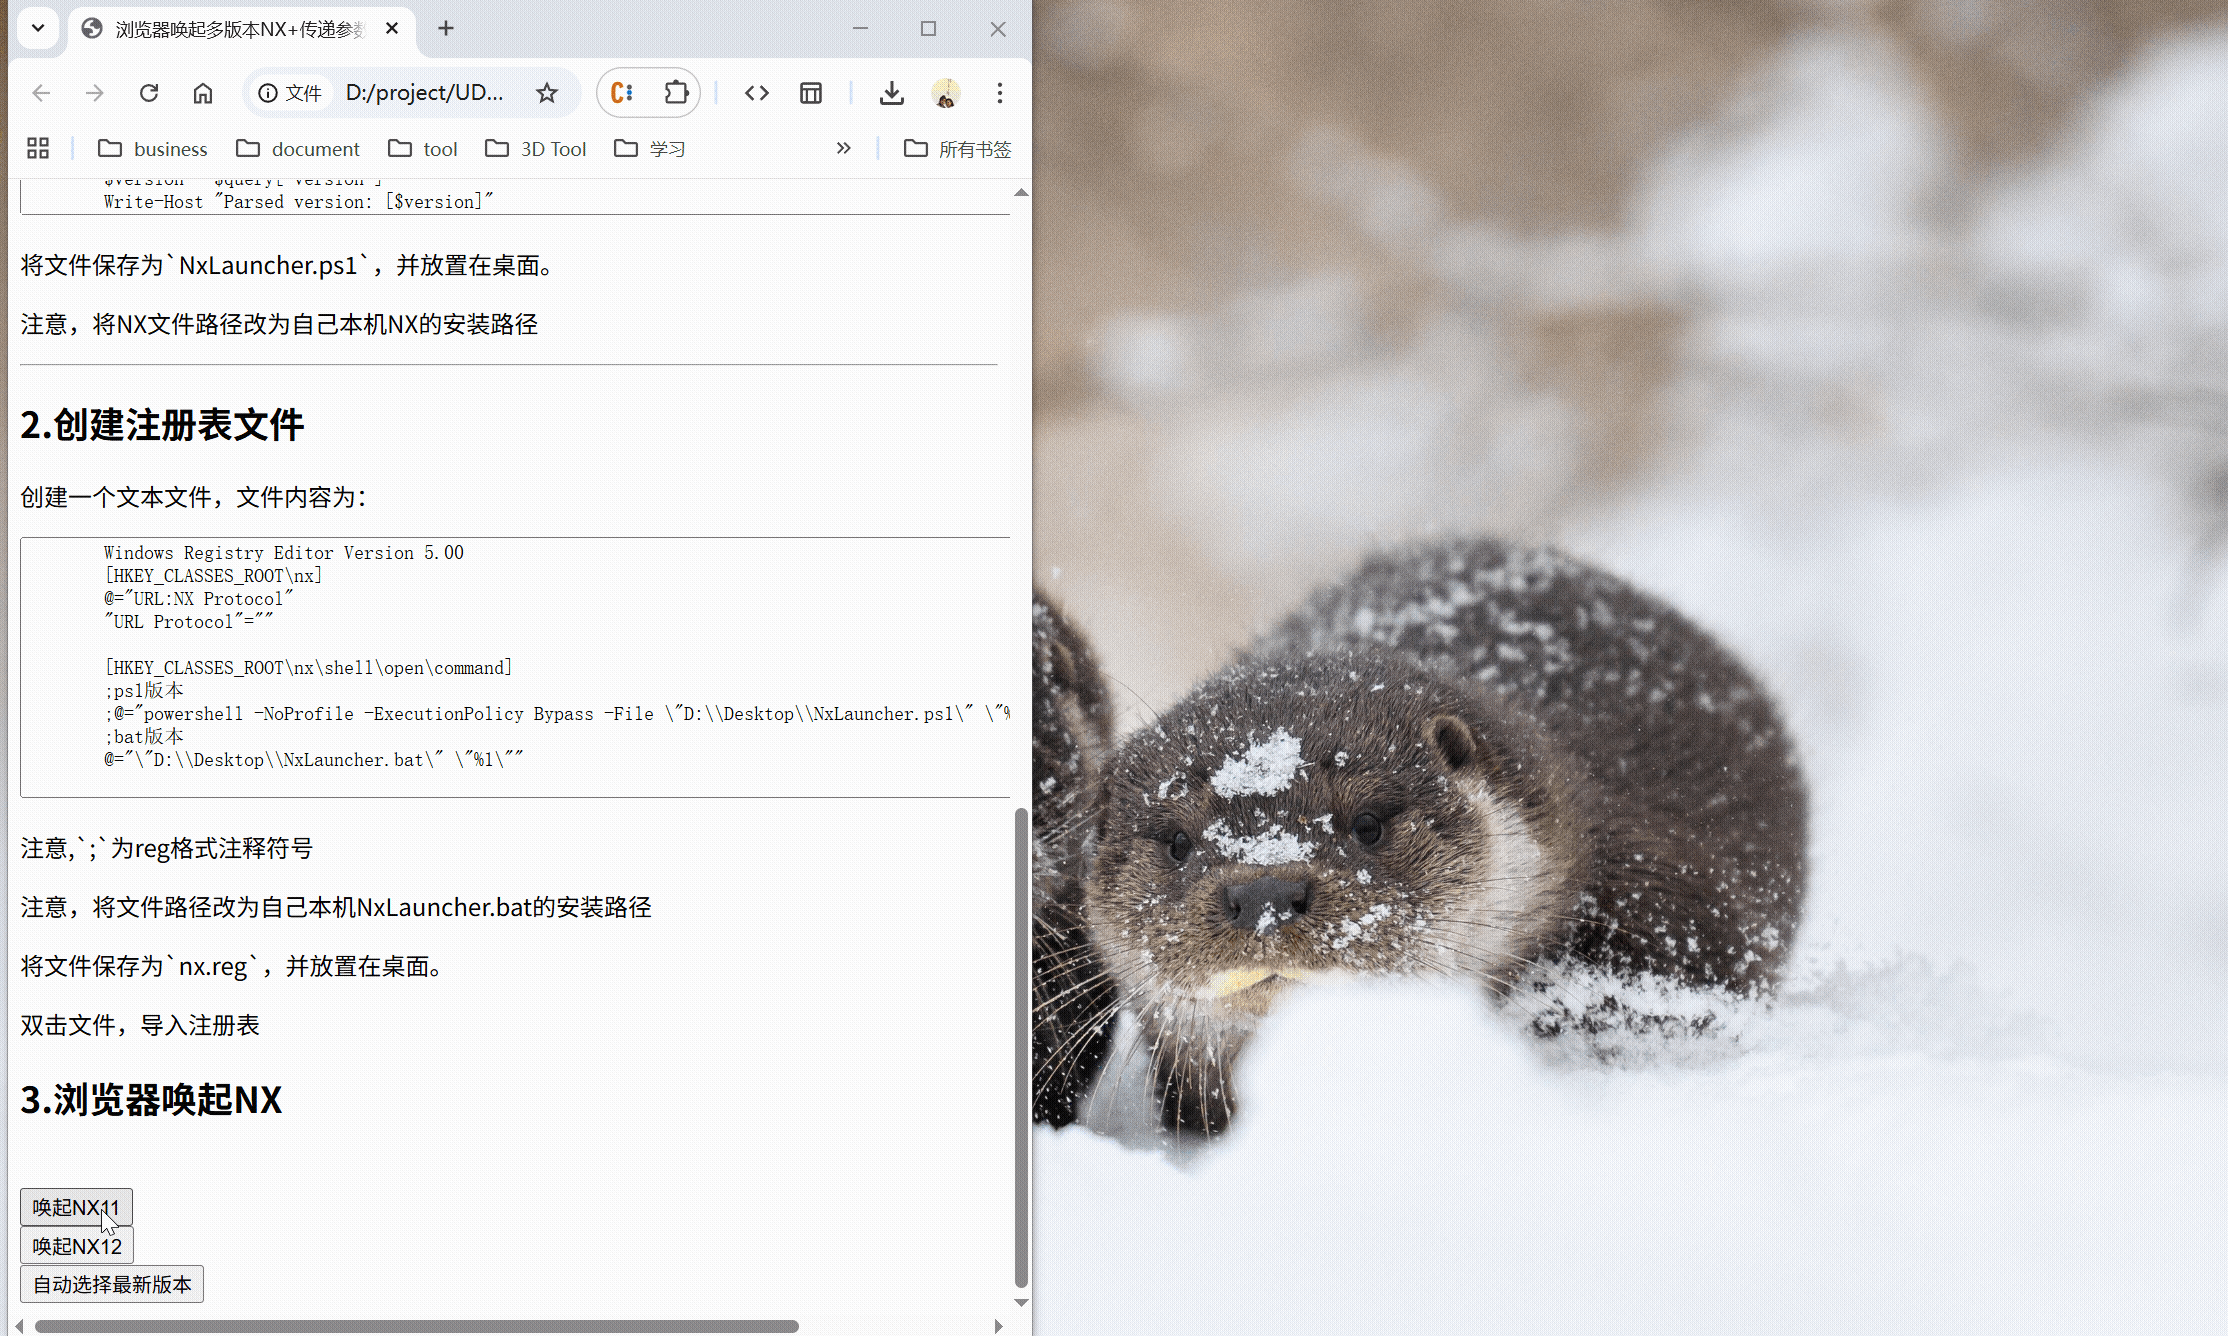Open the three-dot Chrome menu
Image resolution: width=2228 pixels, height=1336 pixels.
(x=999, y=92)
